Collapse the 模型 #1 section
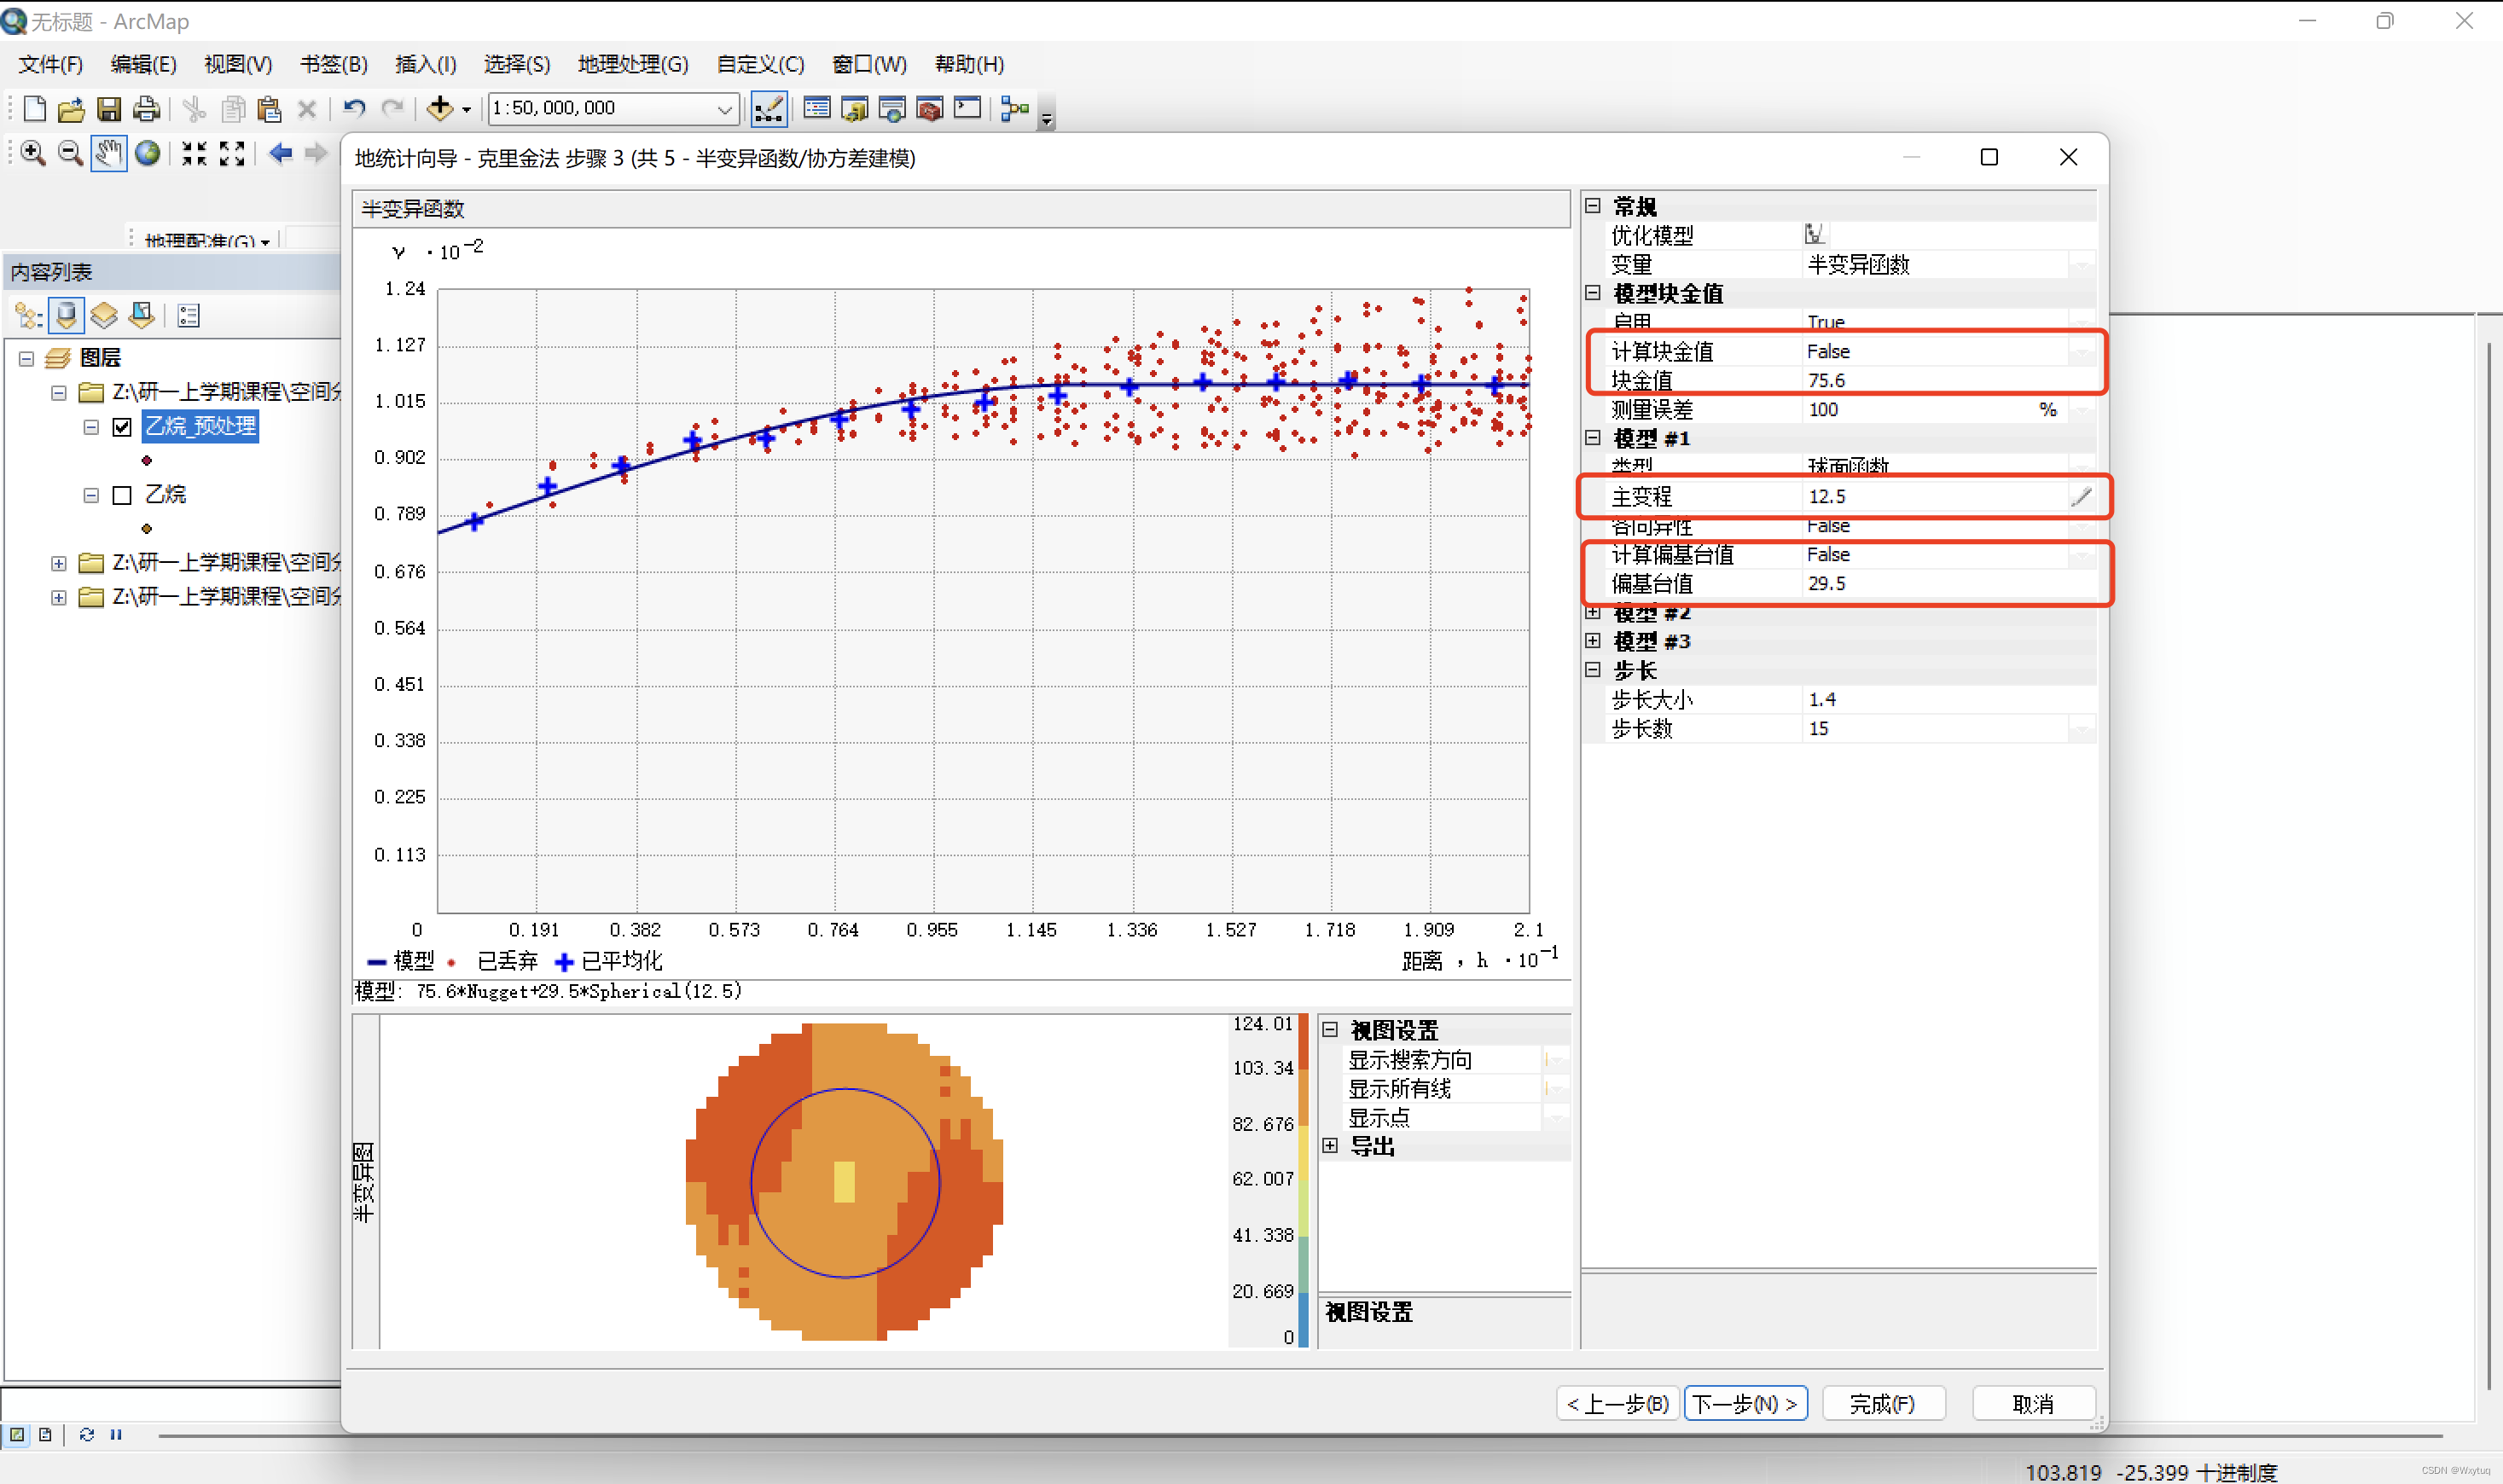 pyautogui.click(x=1593, y=438)
